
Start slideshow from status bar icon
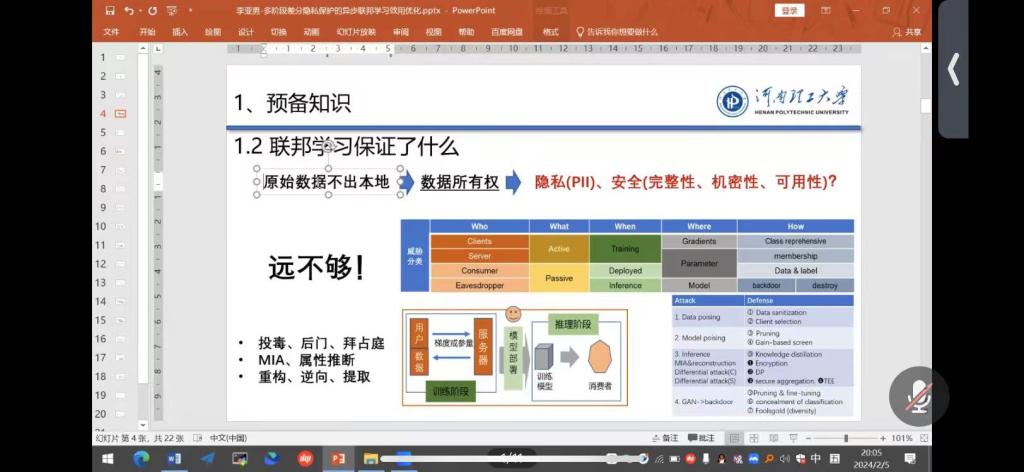point(792,438)
